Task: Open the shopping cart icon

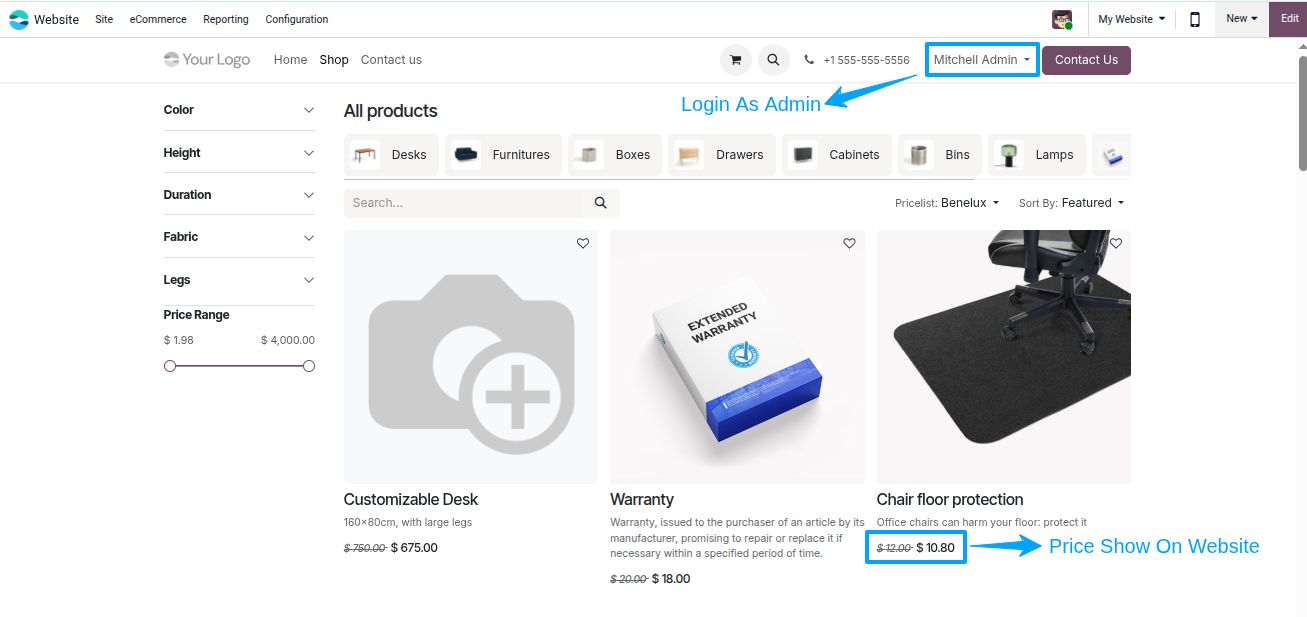Action: pyautogui.click(x=736, y=60)
